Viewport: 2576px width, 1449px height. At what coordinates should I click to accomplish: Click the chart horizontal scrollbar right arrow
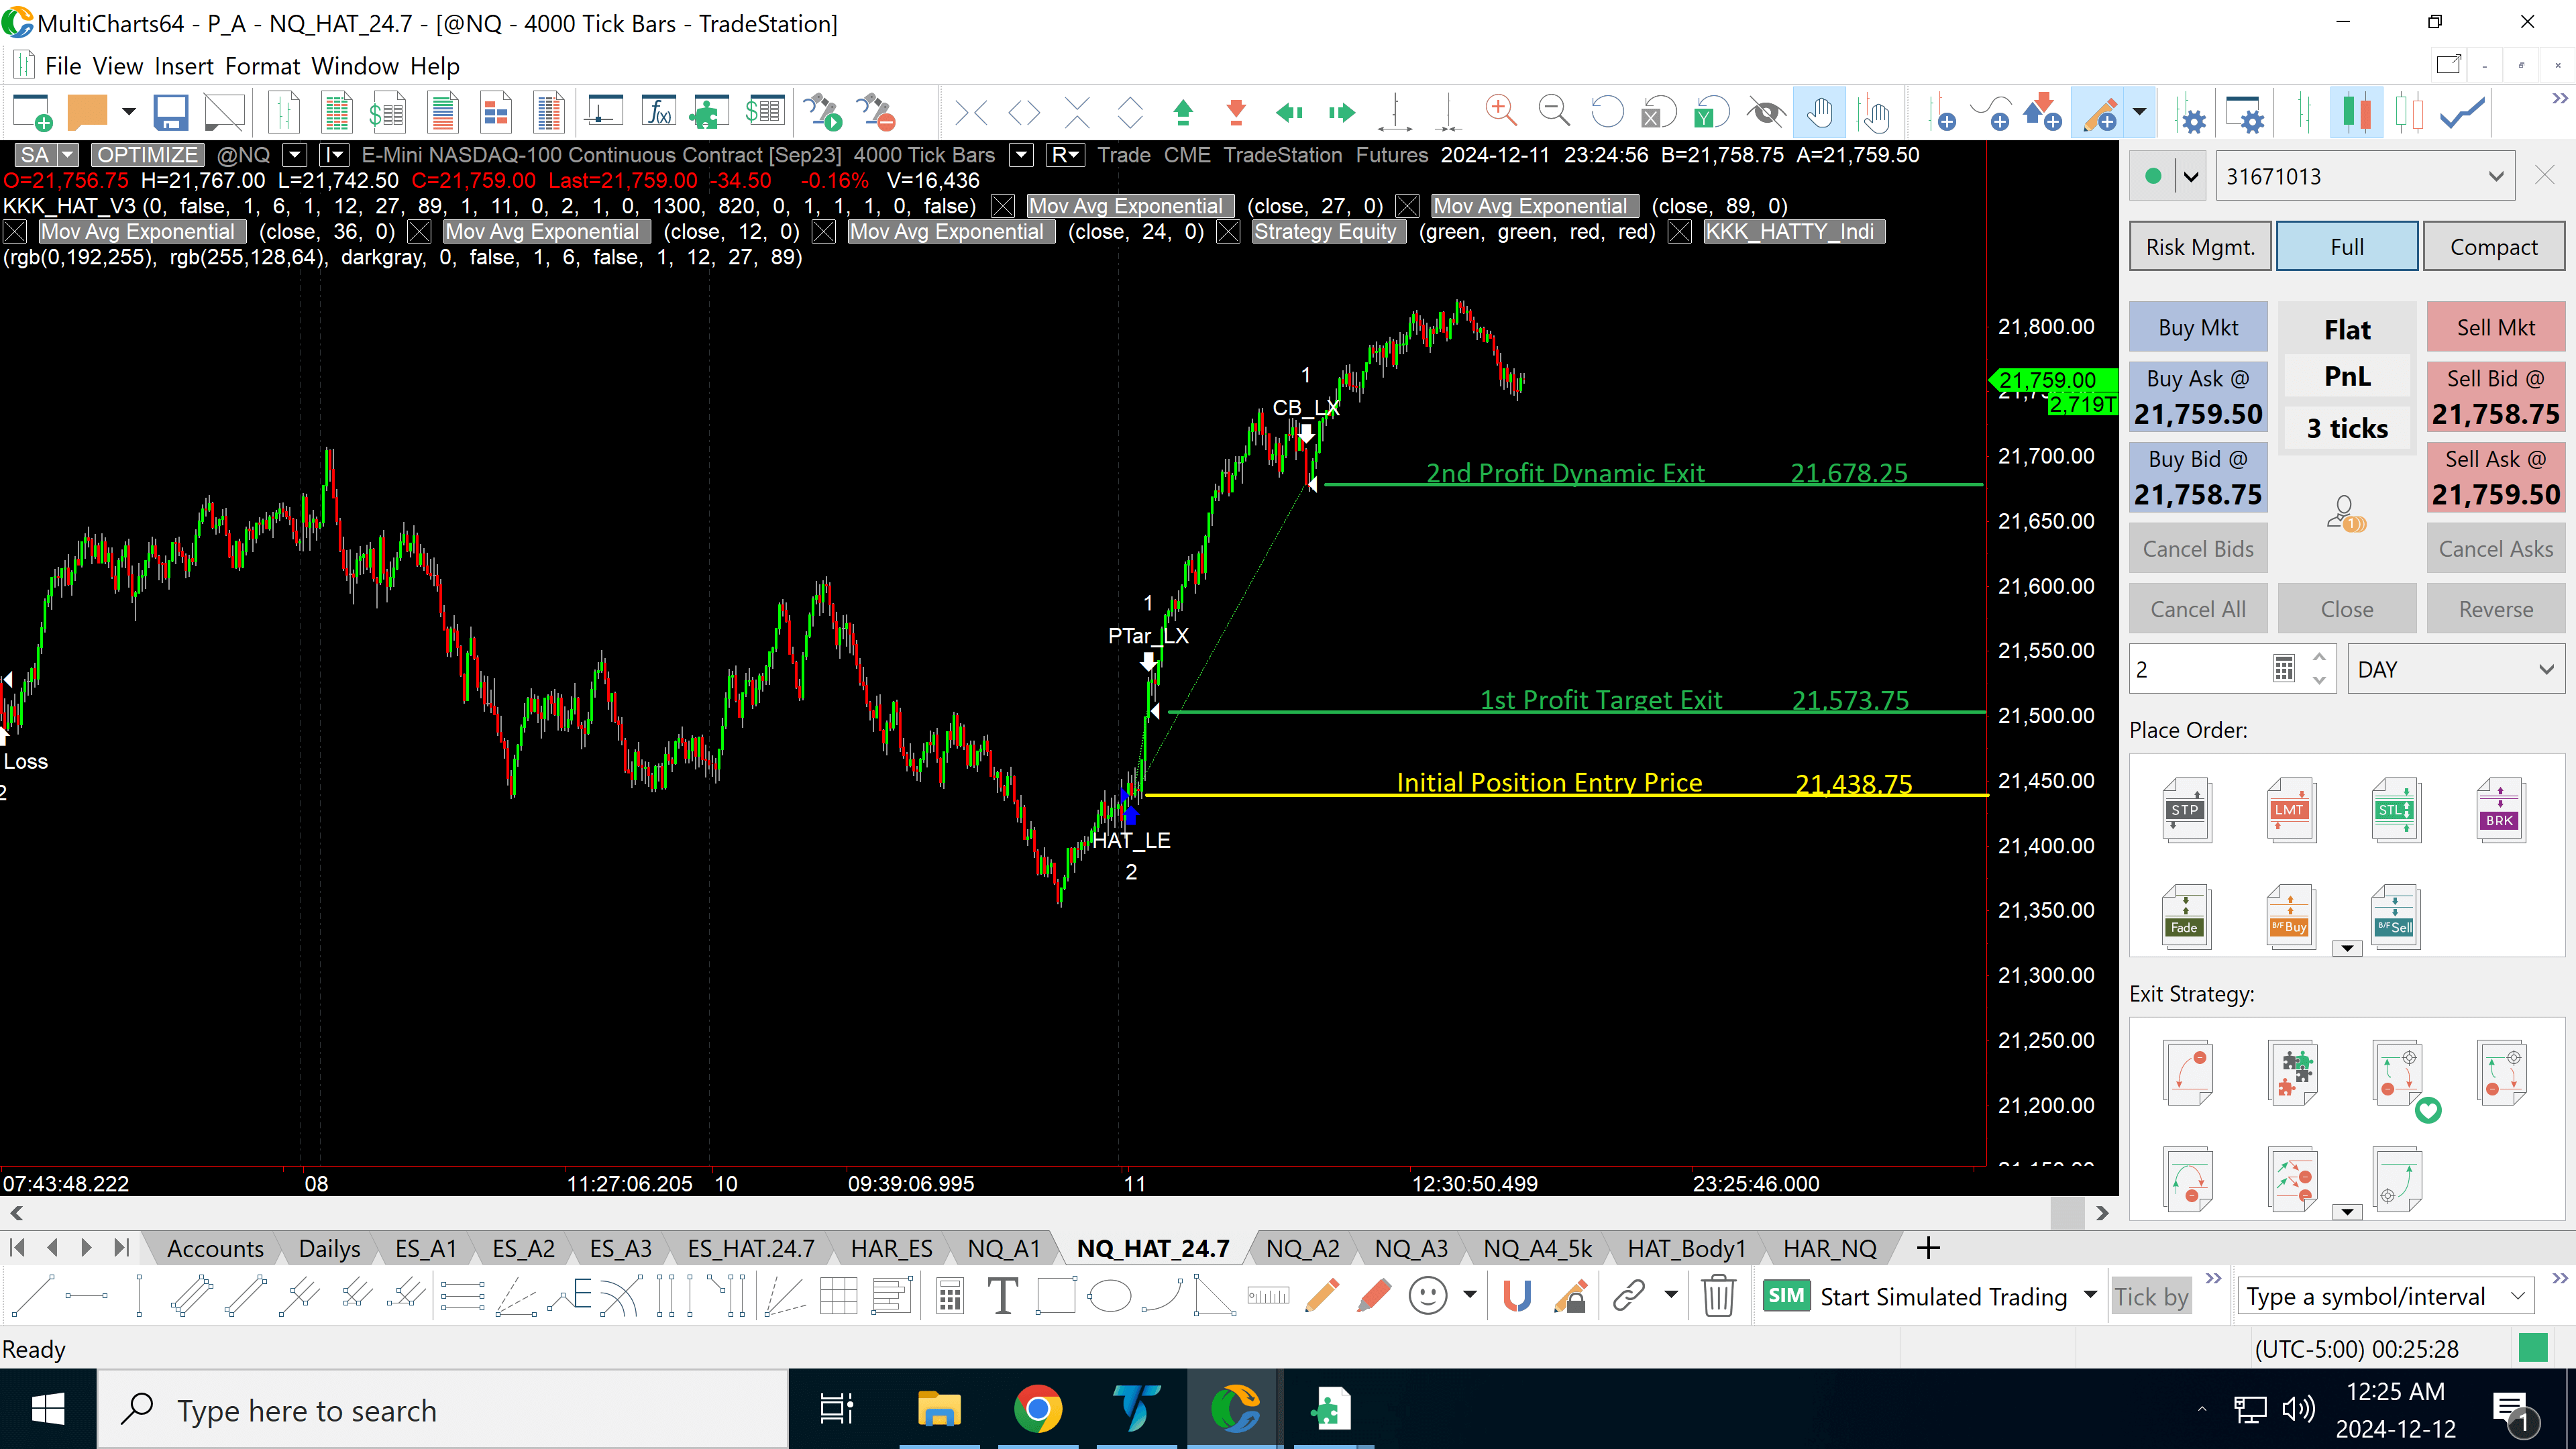tap(2102, 1213)
